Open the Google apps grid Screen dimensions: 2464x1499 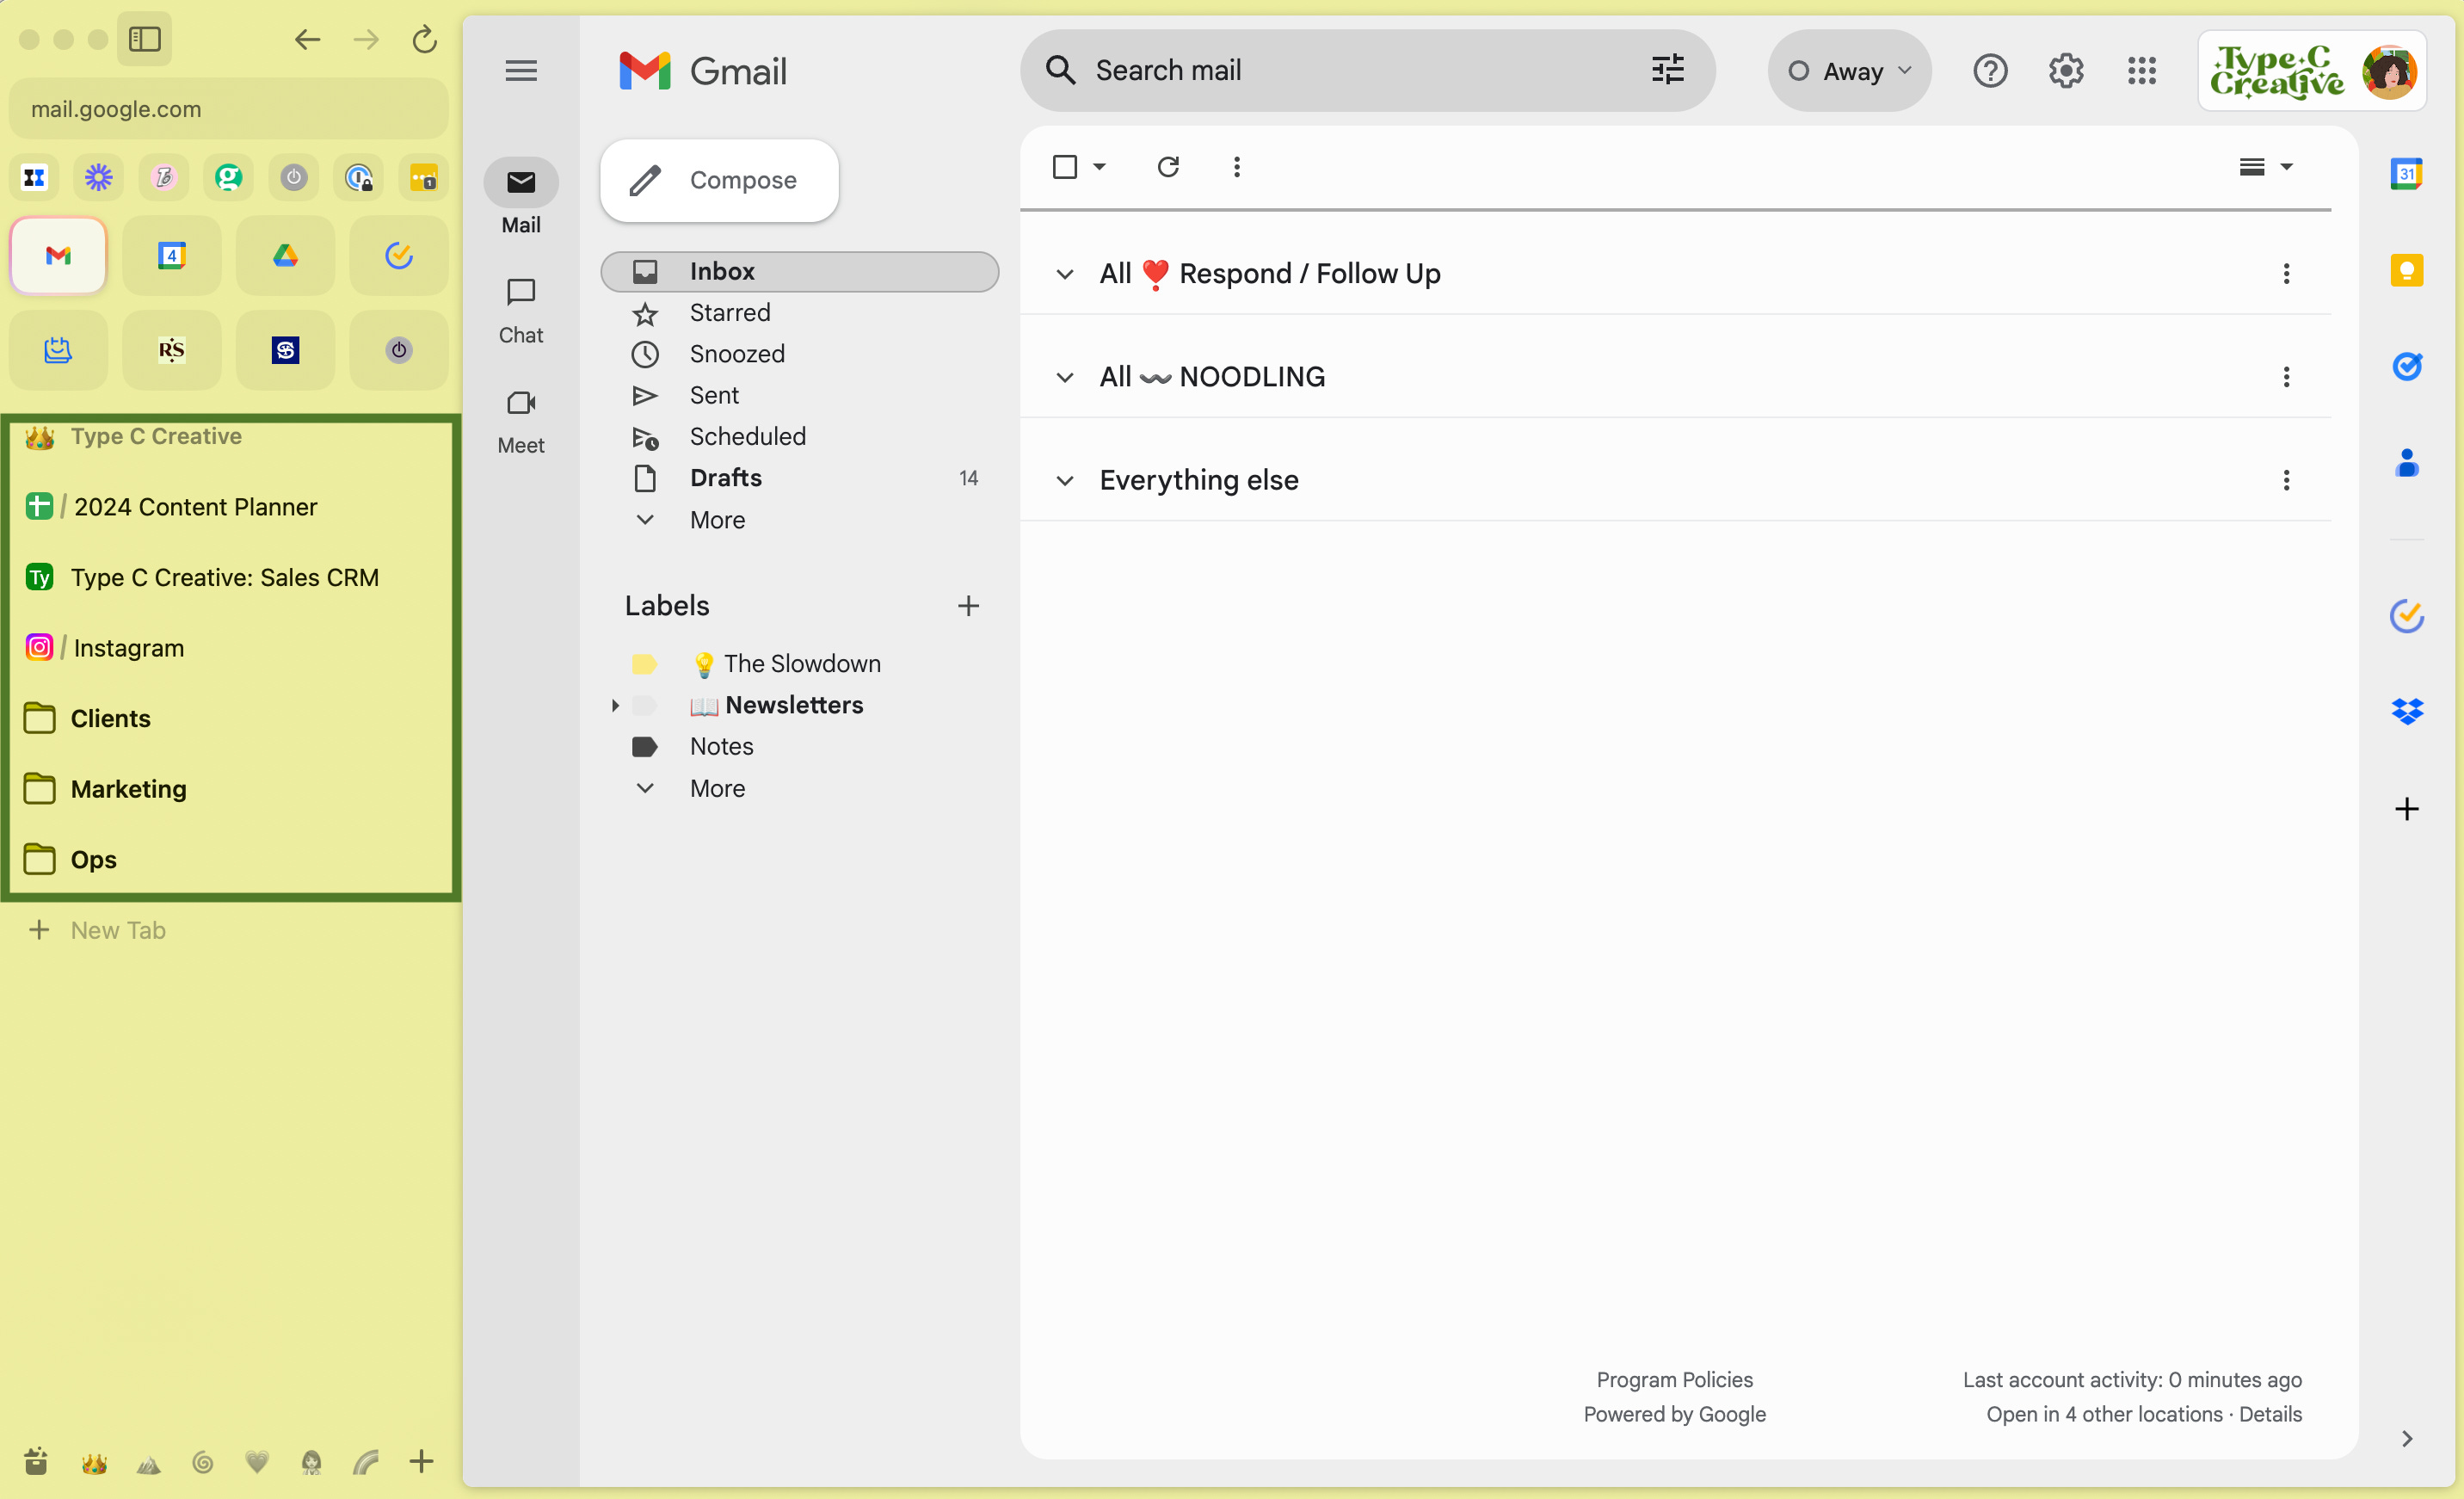coord(2141,71)
